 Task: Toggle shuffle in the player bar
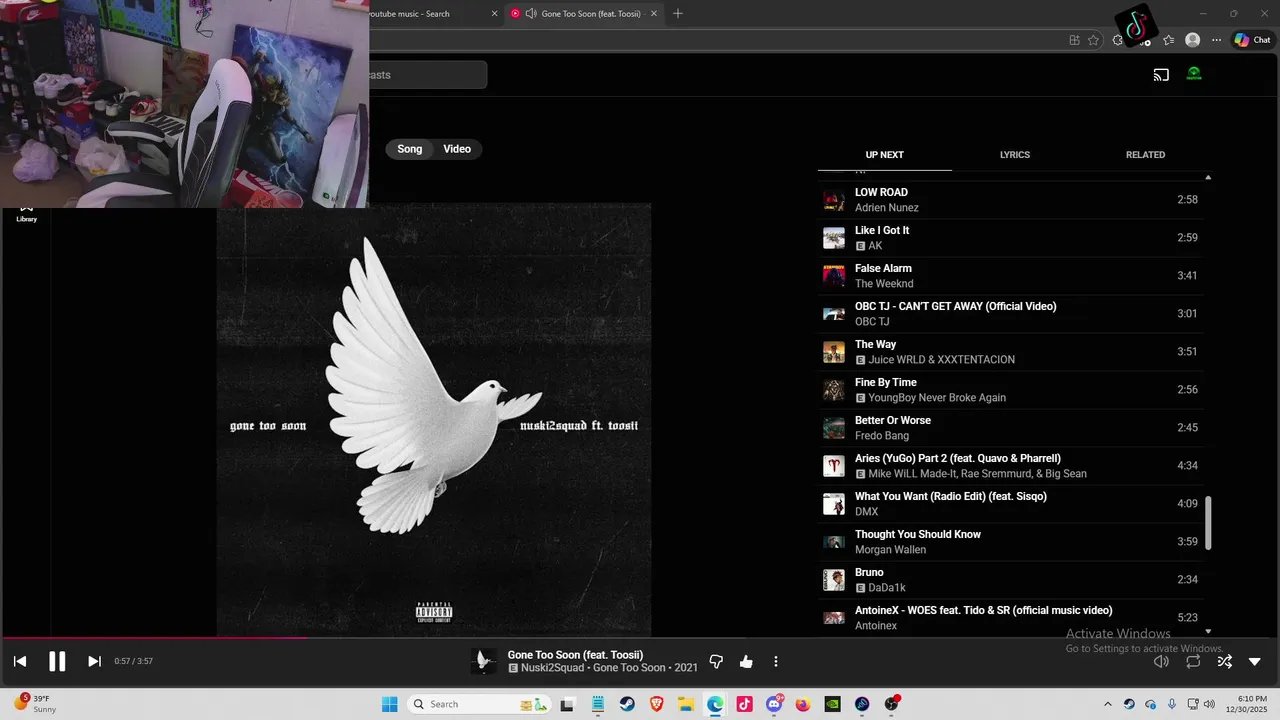[x=1225, y=661]
